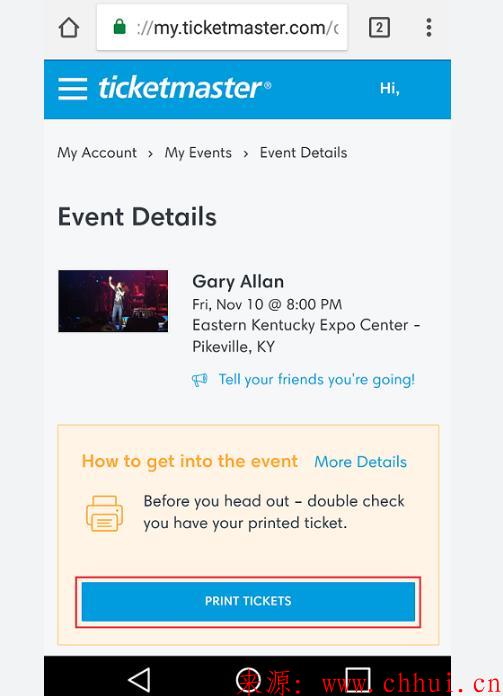The height and width of the screenshot is (696, 503).
Task: Open the More Details link
Action: pos(360,462)
